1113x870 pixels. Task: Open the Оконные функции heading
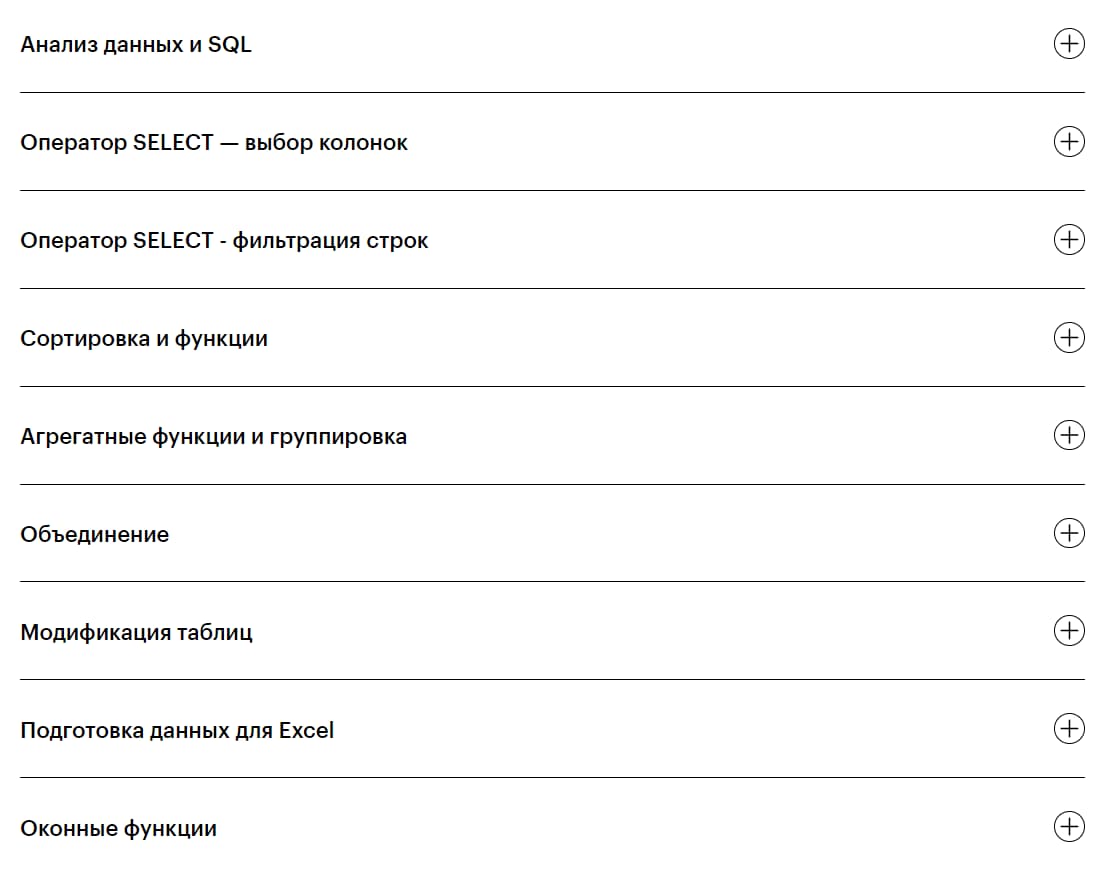coord(118,829)
